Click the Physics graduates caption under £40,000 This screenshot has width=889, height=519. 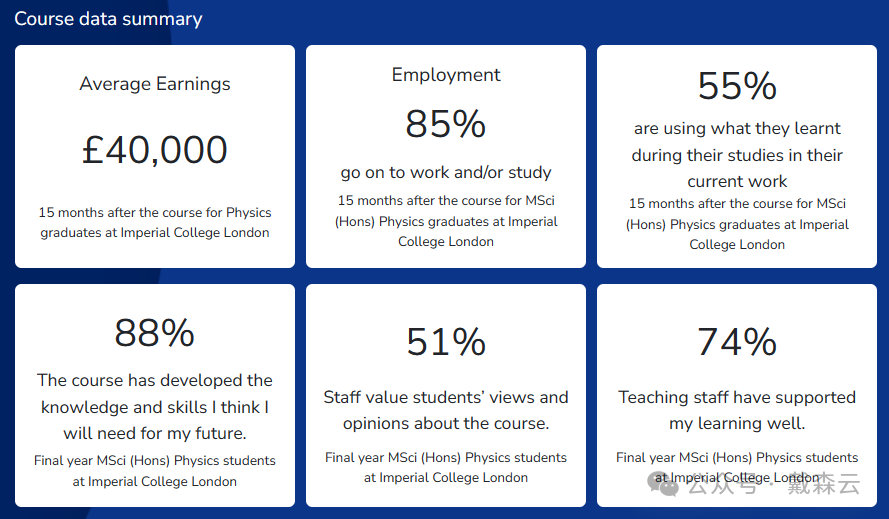pyautogui.click(x=155, y=222)
